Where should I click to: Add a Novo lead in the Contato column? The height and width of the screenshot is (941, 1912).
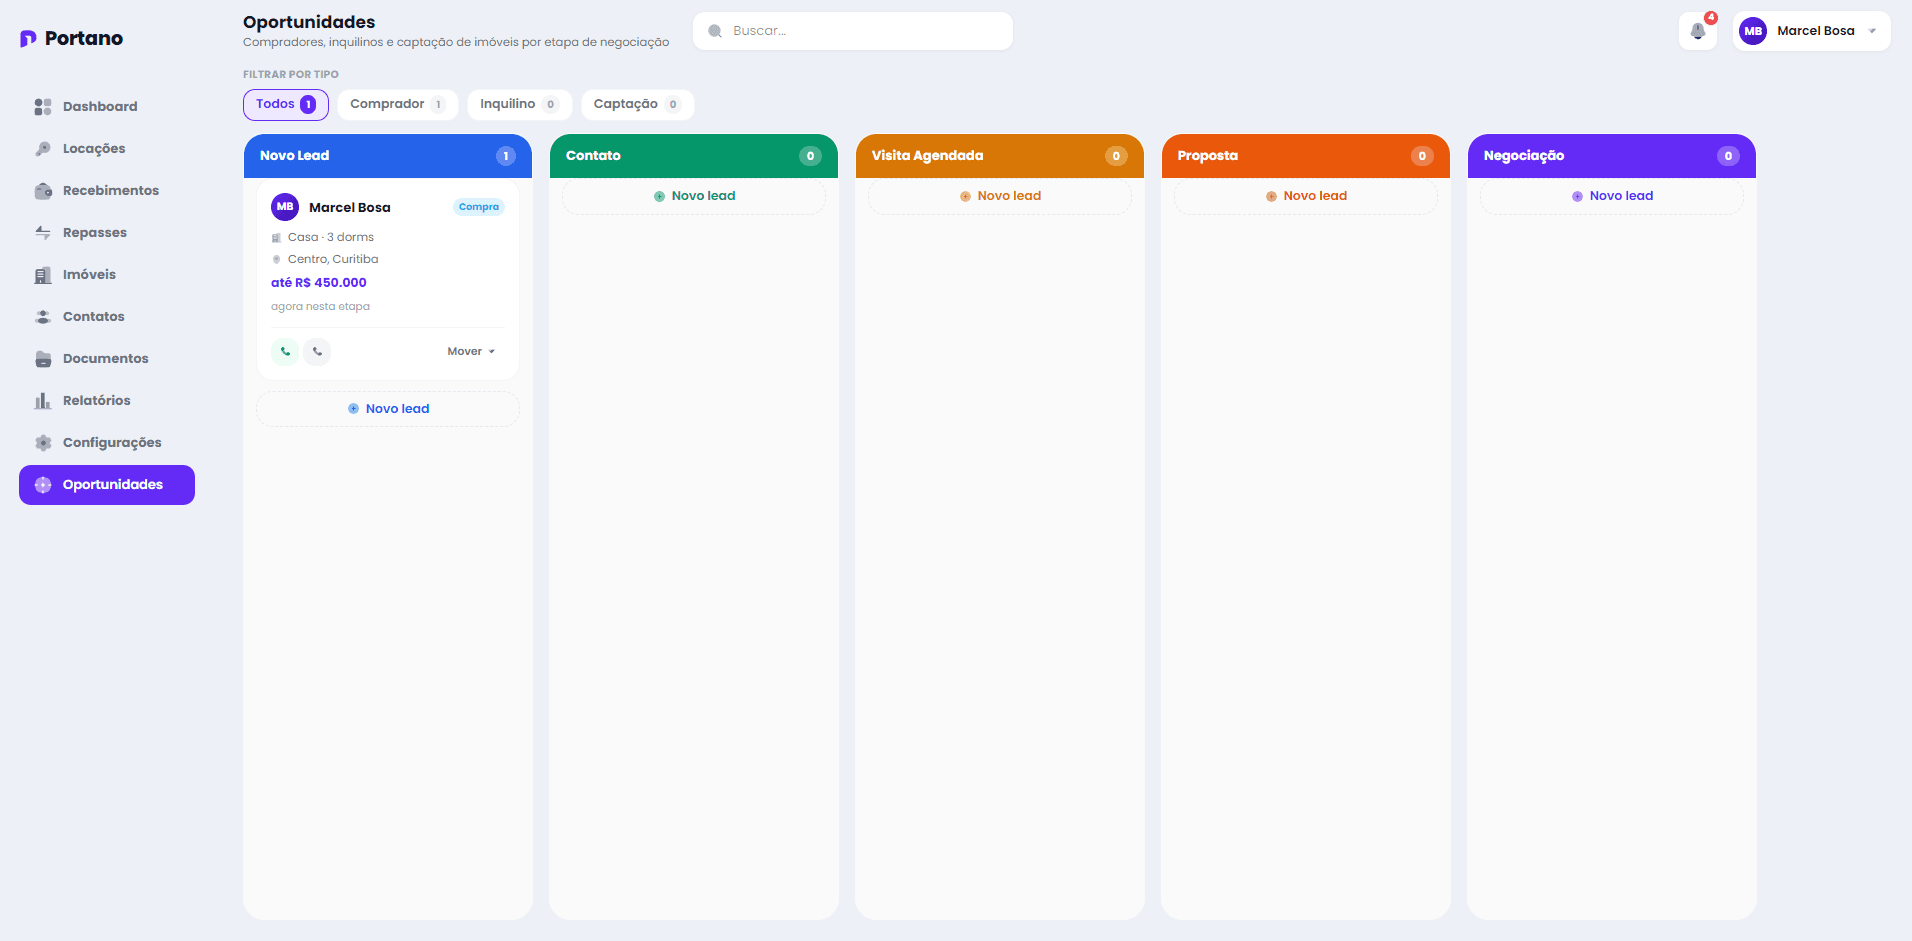694,196
